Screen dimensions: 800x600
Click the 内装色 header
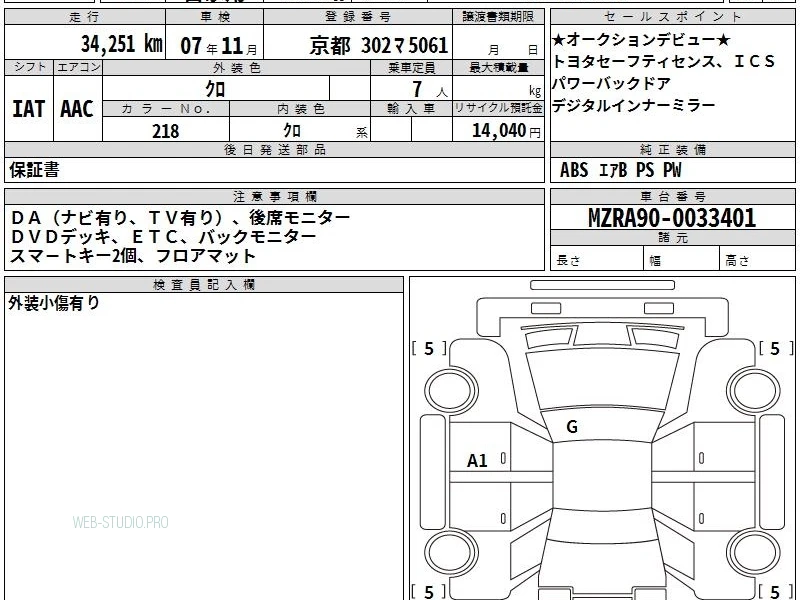pos(300,109)
